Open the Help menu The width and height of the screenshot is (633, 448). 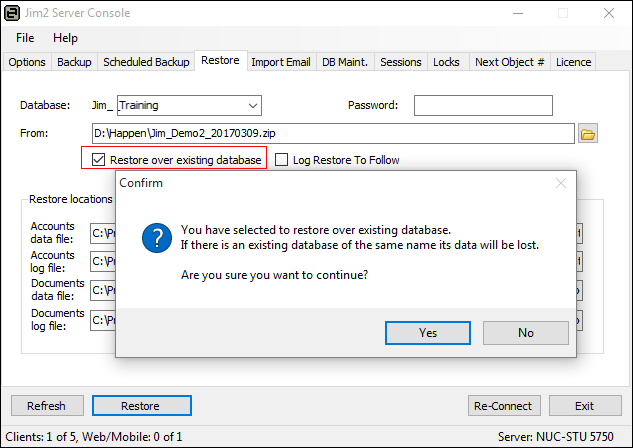(x=65, y=38)
